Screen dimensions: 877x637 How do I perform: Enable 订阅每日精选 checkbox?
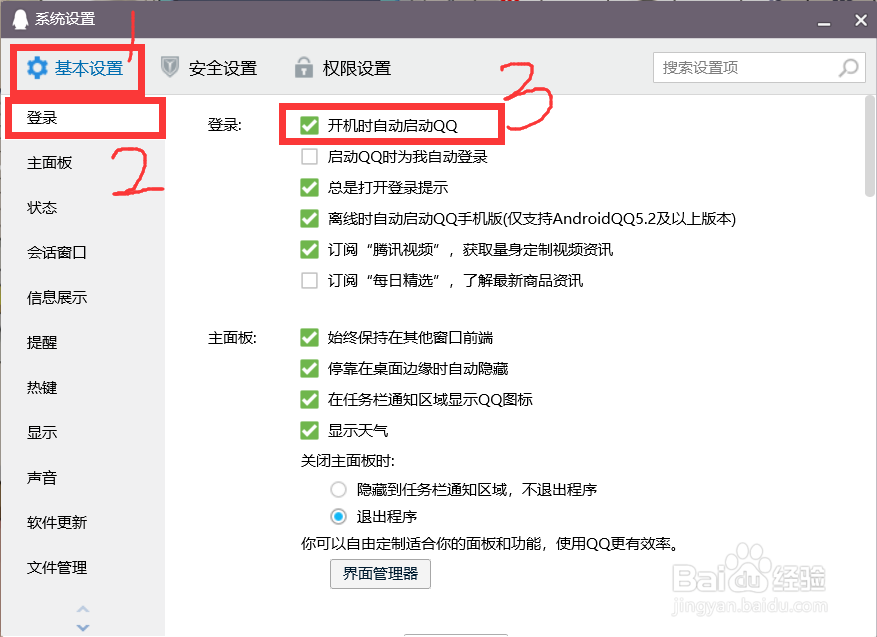click(309, 280)
